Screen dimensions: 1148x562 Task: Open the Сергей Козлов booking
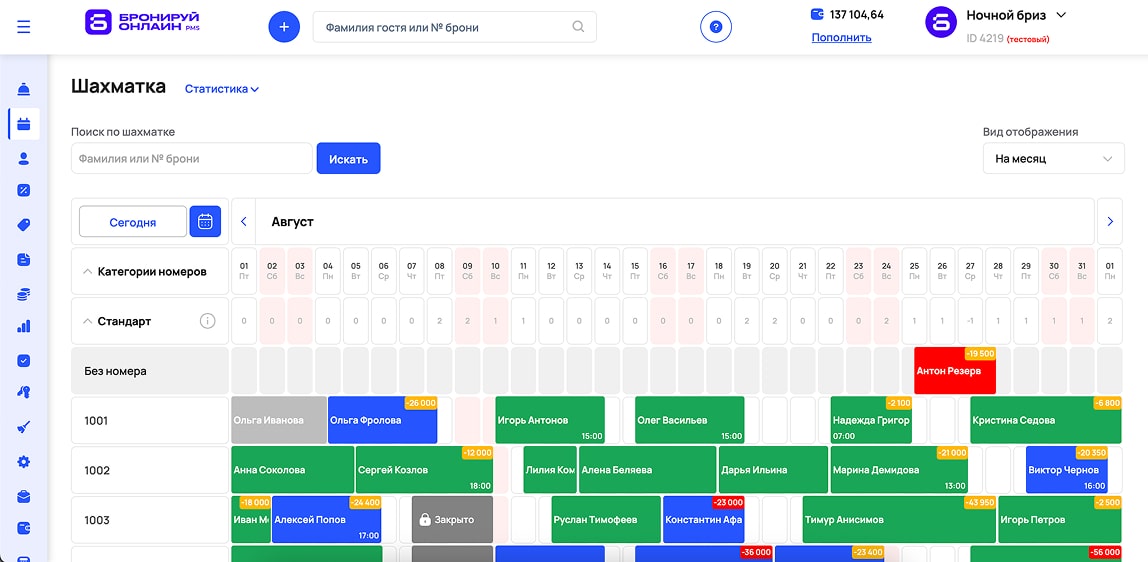[x=424, y=470]
